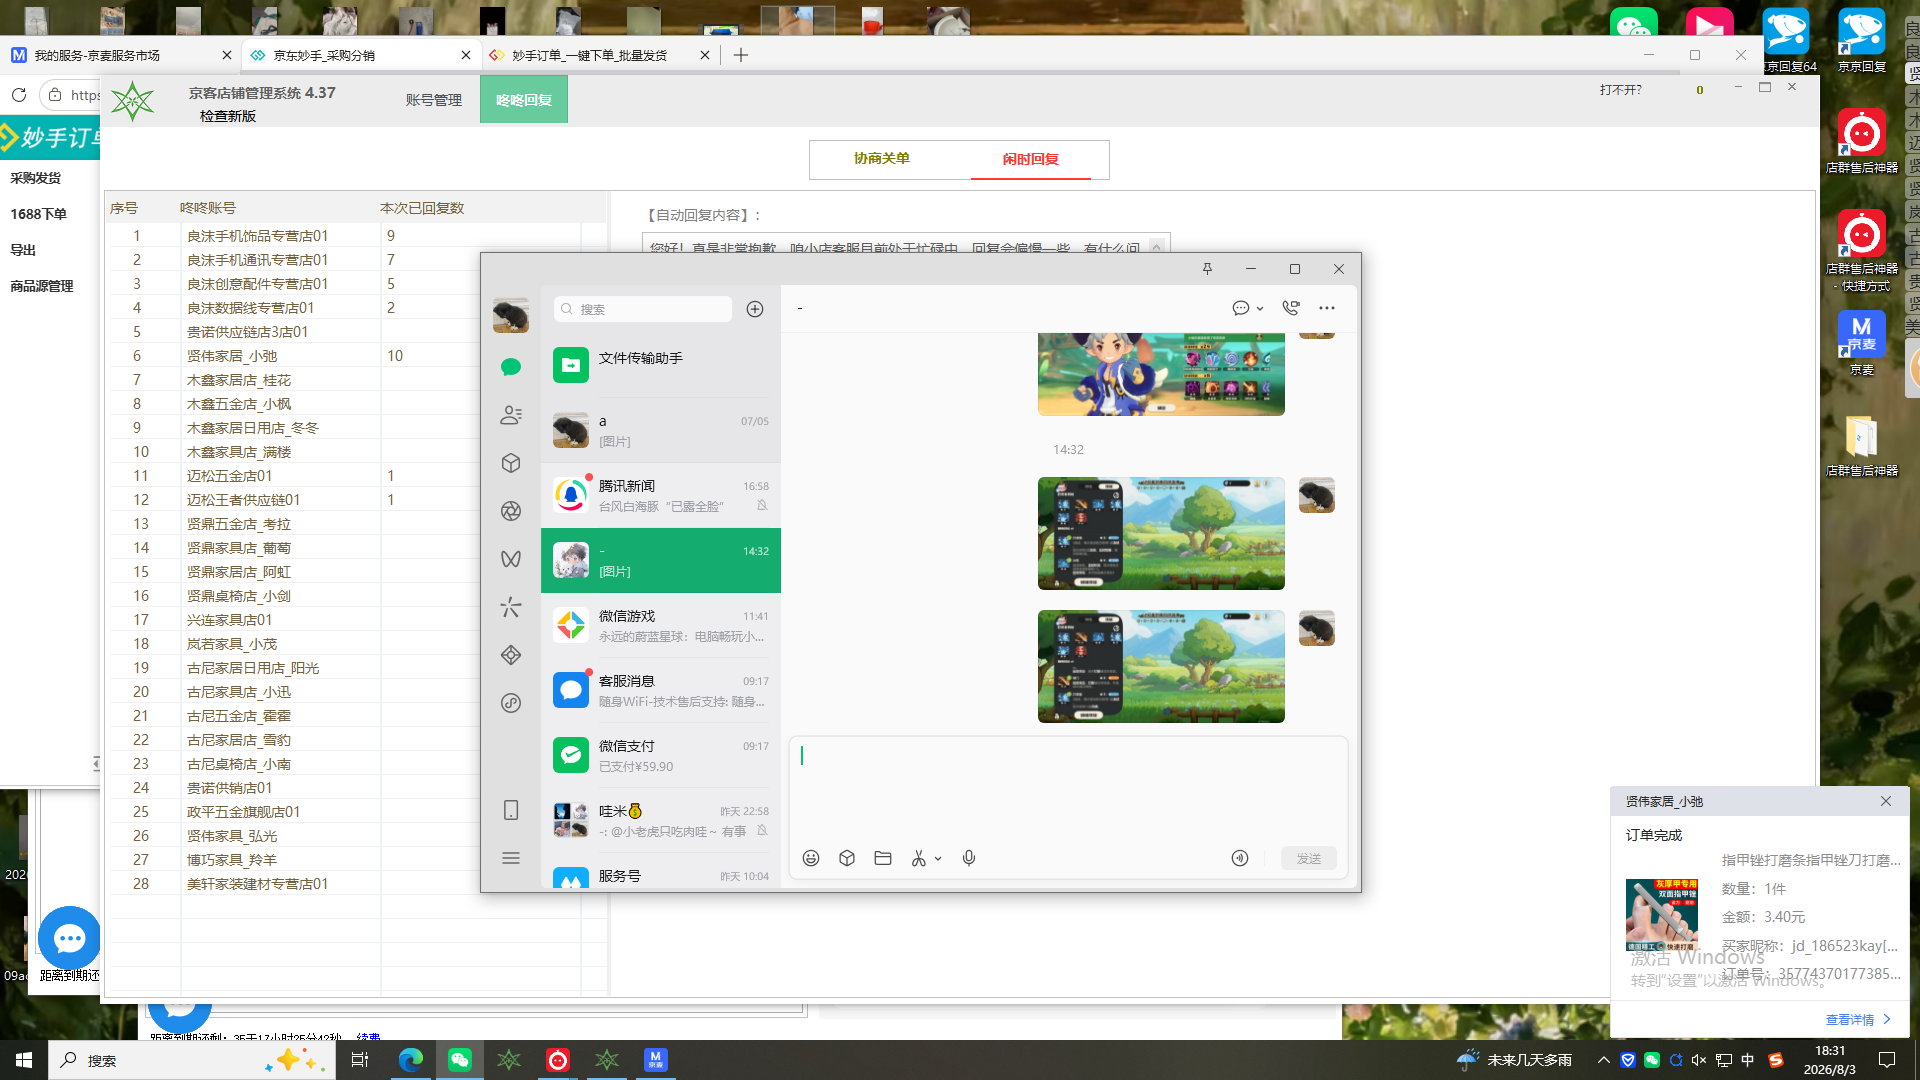Click the 检查新版 link
1920x1080 pixels.
point(228,116)
